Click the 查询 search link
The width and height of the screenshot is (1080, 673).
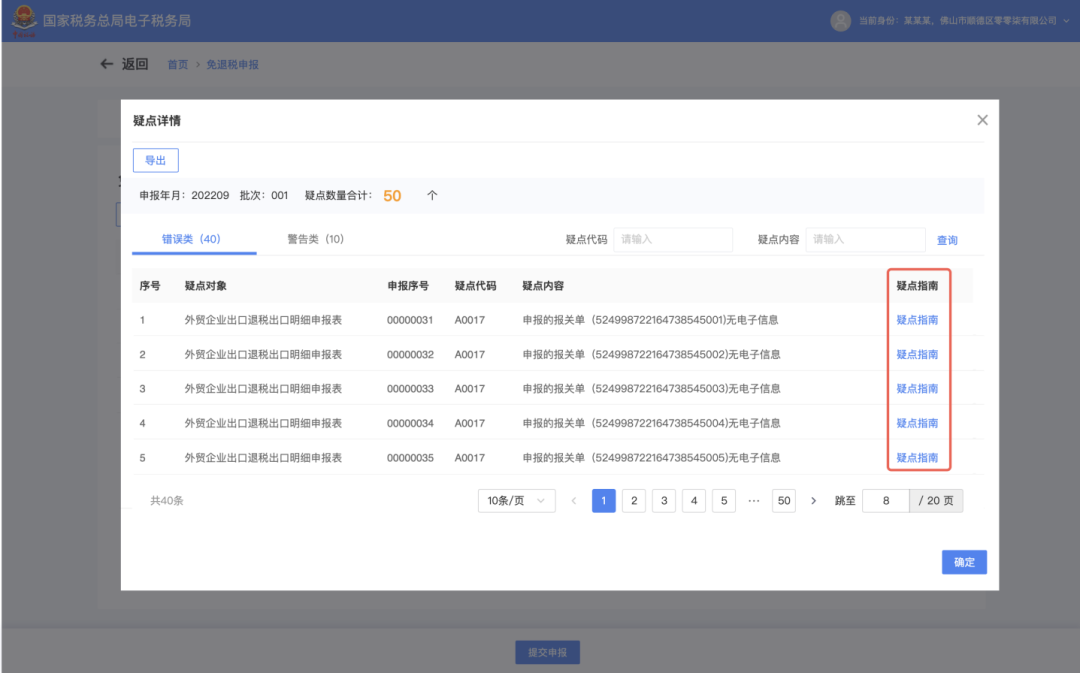click(x=947, y=240)
